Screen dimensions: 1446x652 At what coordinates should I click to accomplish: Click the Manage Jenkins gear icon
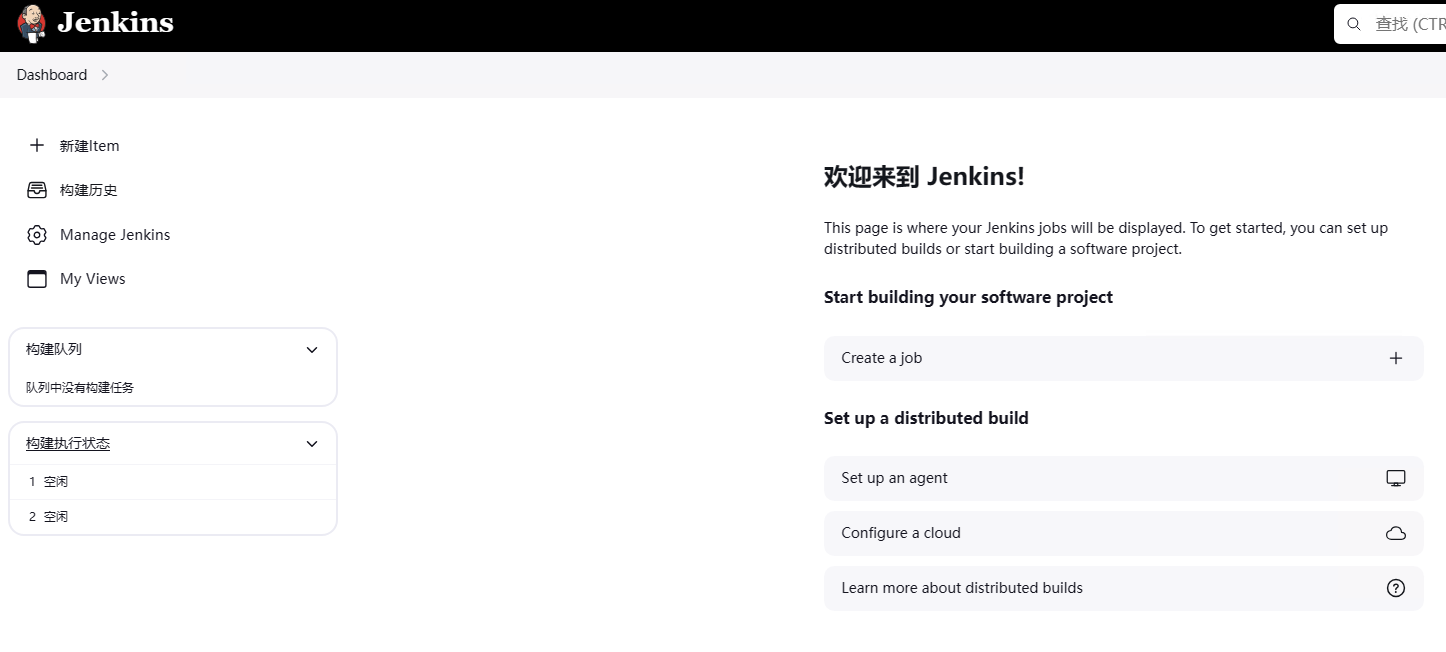(37, 235)
